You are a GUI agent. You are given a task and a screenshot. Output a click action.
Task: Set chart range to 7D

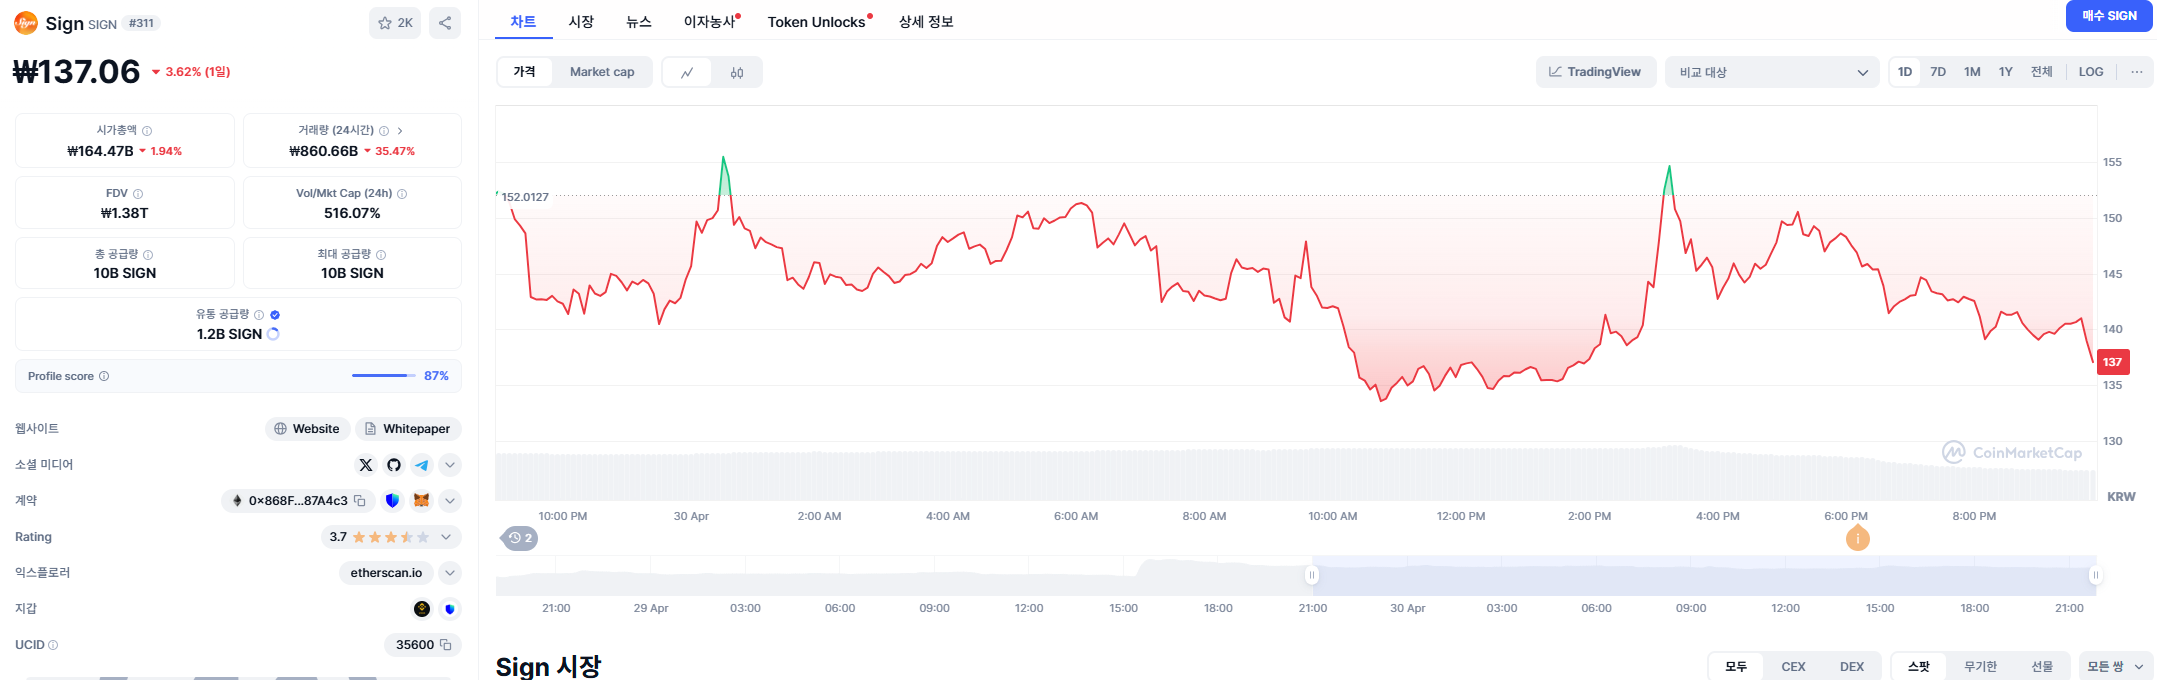click(x=1938, y=72)
